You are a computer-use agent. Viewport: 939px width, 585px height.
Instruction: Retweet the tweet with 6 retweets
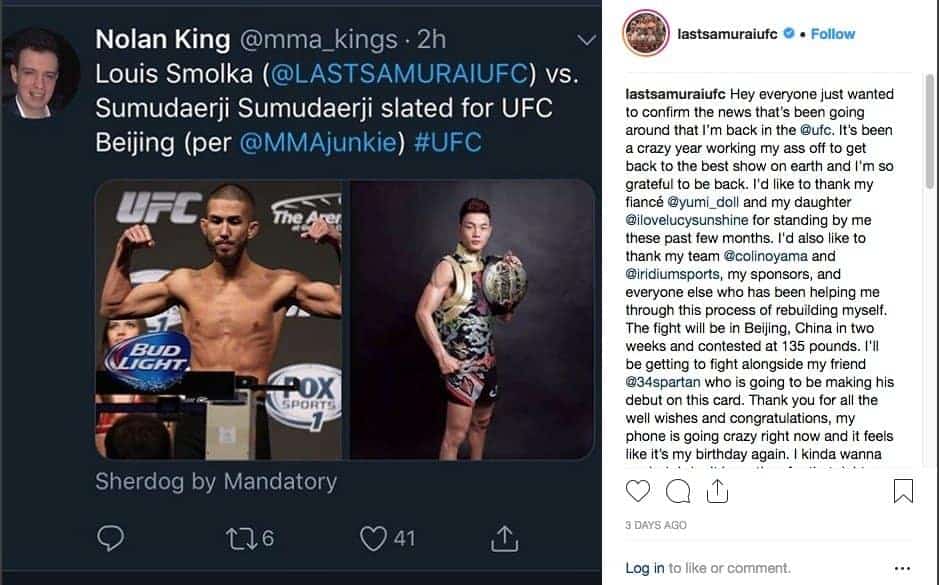pyautogui.click(x=239, y=539)
